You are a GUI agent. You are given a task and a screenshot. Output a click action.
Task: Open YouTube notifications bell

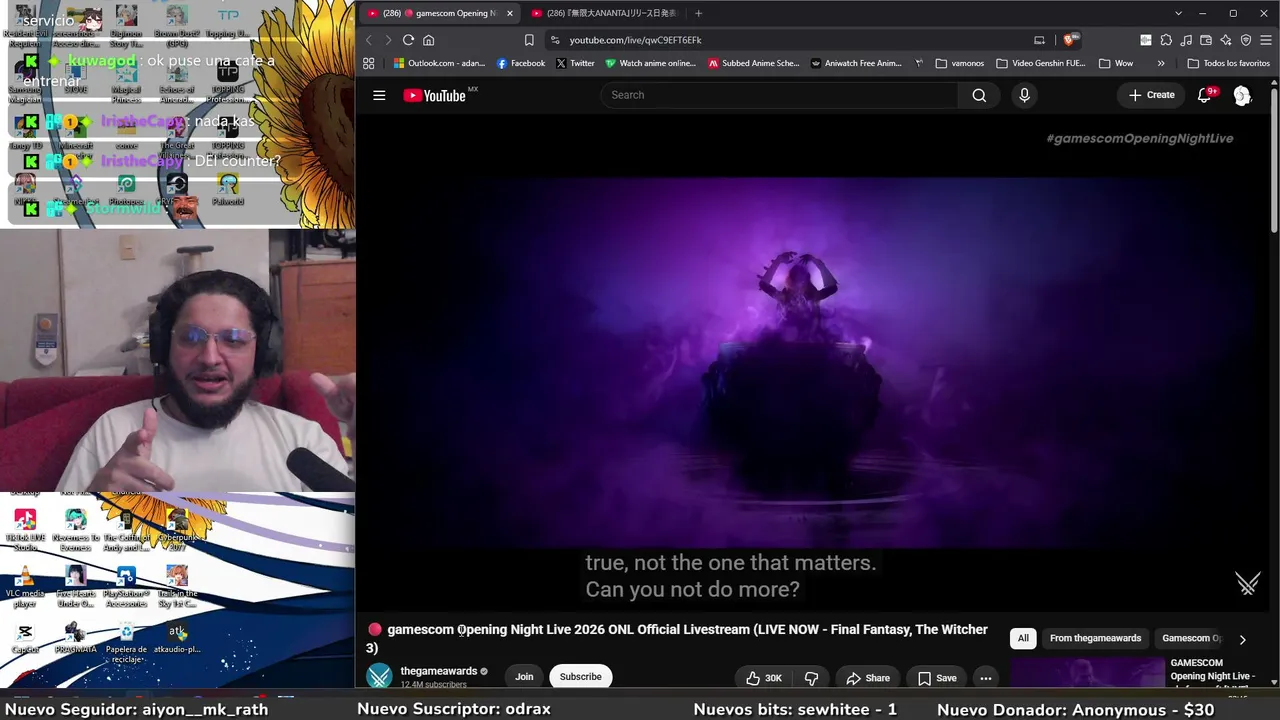coord(1204,95)
